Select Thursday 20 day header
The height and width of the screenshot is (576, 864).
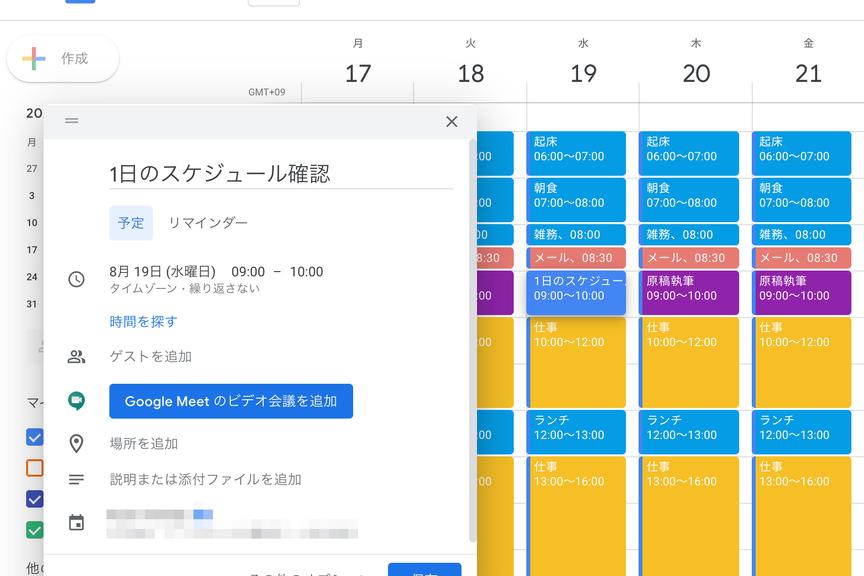pos(696,63)
